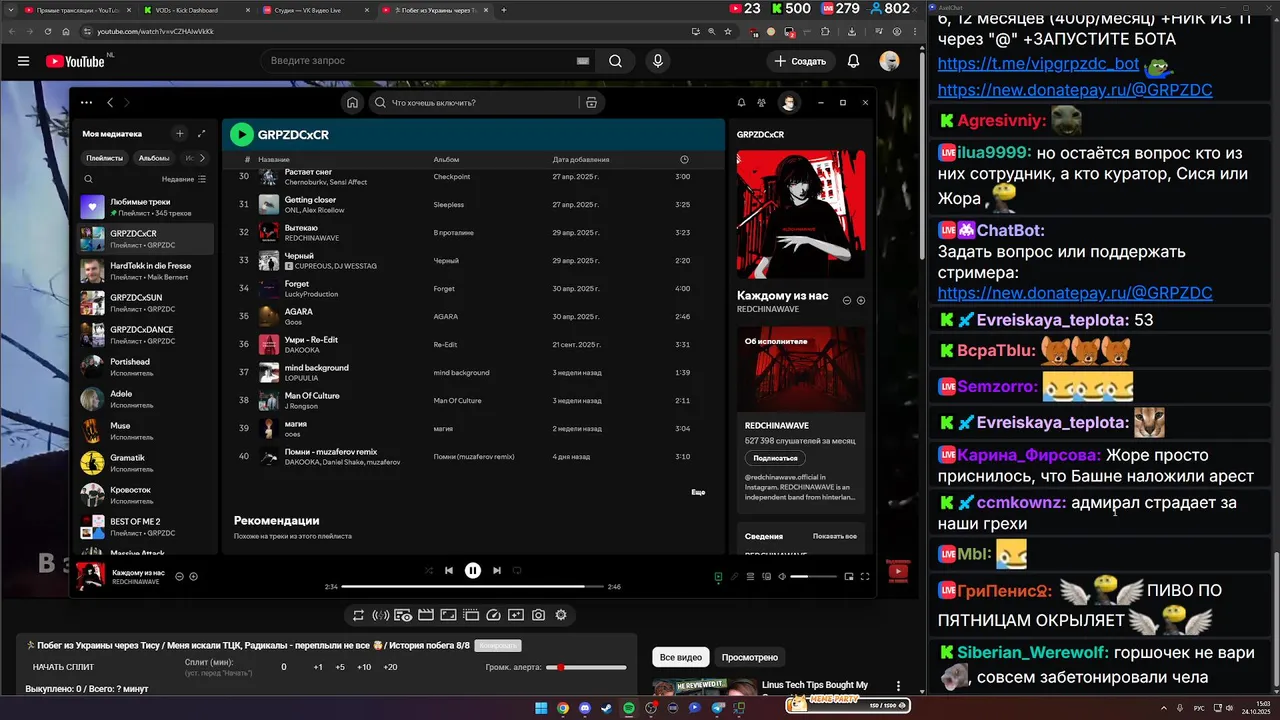Show more library filter chips arrow
Image resolution: width=1280 pixels, height=720 pixels.
202,158
